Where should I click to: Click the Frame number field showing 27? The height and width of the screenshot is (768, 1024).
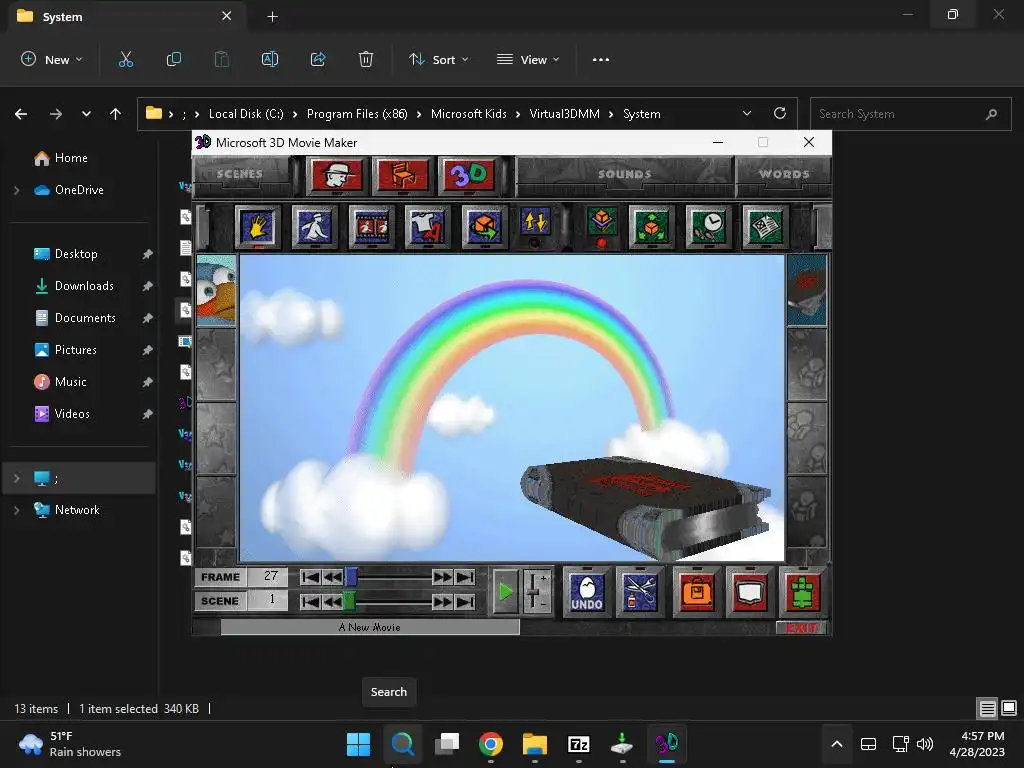269,576
